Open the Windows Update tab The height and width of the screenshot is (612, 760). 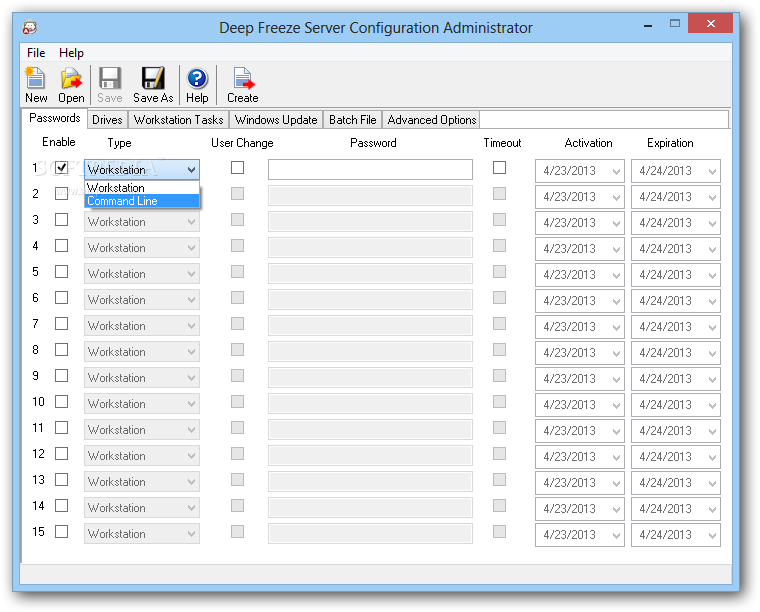point(276,120)
